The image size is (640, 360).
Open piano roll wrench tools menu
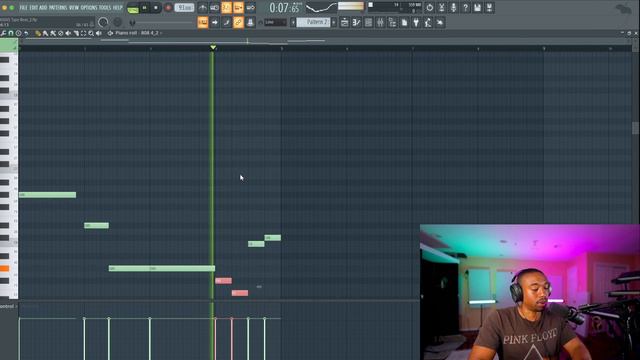click(3, 33)
